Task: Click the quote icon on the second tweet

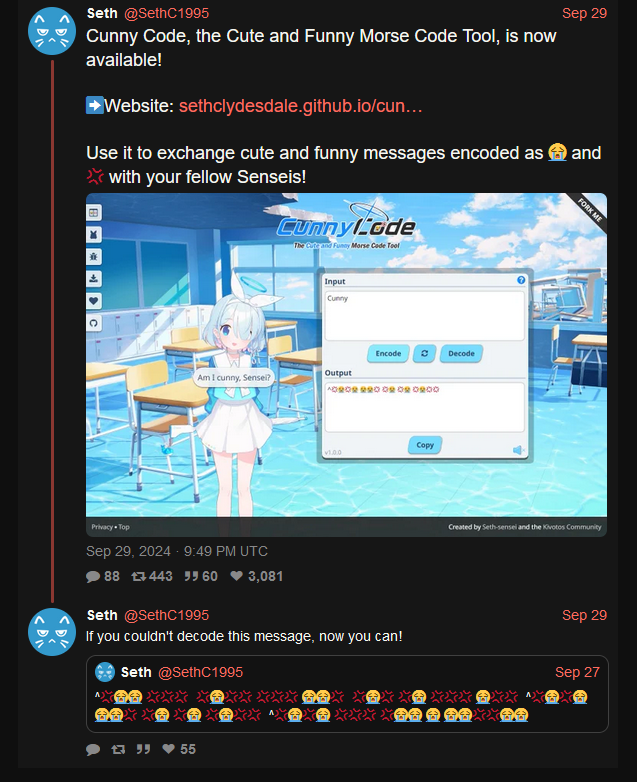Action: coord(144,749)
